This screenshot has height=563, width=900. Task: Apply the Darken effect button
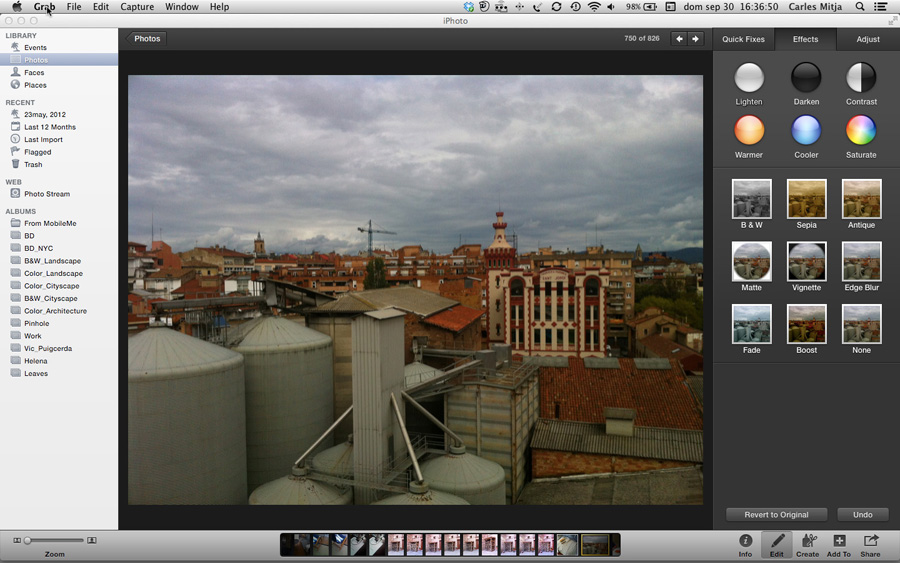pyautogui.click(x=806, y=77)
